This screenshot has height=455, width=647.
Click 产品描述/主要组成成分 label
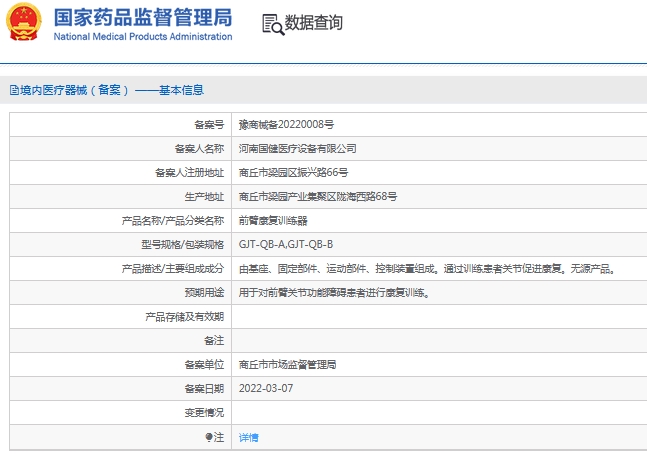pyautogui.click(x=173, y=269)
